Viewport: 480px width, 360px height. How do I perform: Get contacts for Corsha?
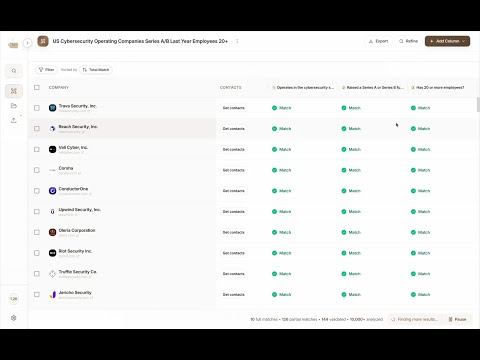(233, 170)
